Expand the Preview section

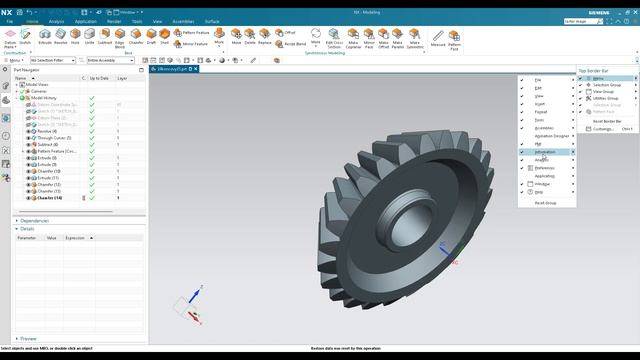[17, 339]
